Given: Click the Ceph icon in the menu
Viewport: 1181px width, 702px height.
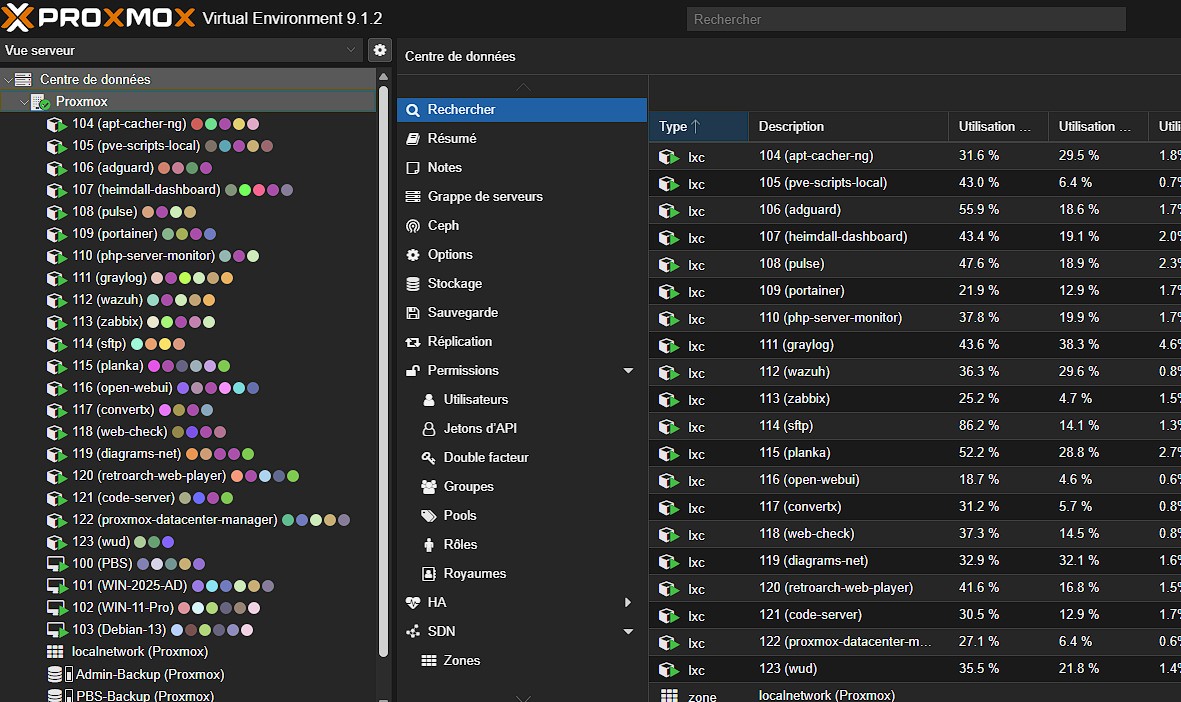Looking at the screenshot, I should pos(413,226).
